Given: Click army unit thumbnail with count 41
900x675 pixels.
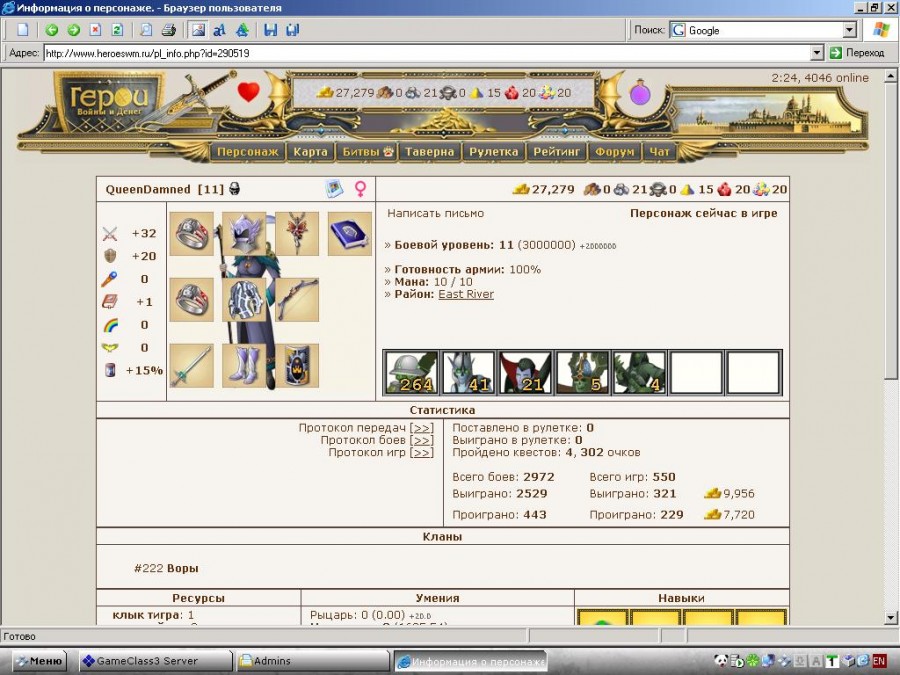Looking at the screenshot, I should point(468,373).
